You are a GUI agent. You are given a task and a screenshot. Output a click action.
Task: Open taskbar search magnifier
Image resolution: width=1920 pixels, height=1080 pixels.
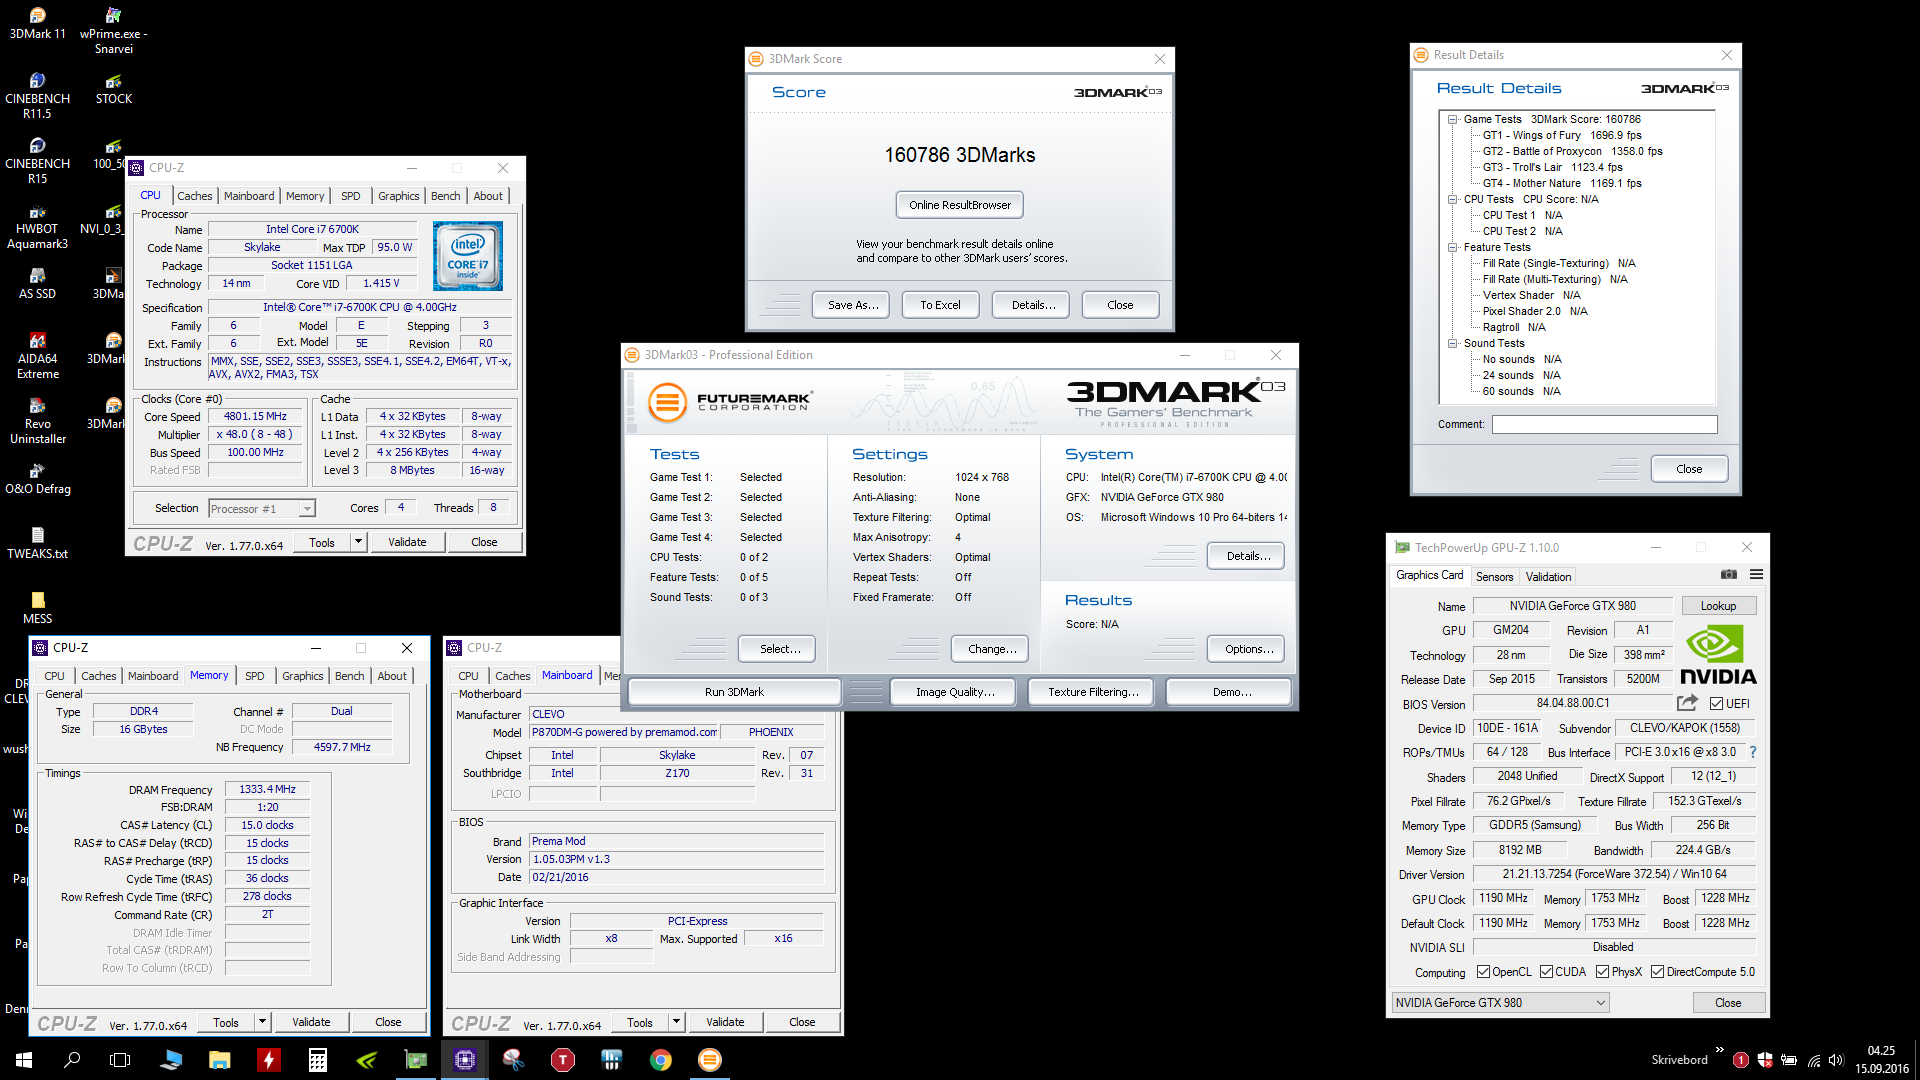(x=72, y=1059)
